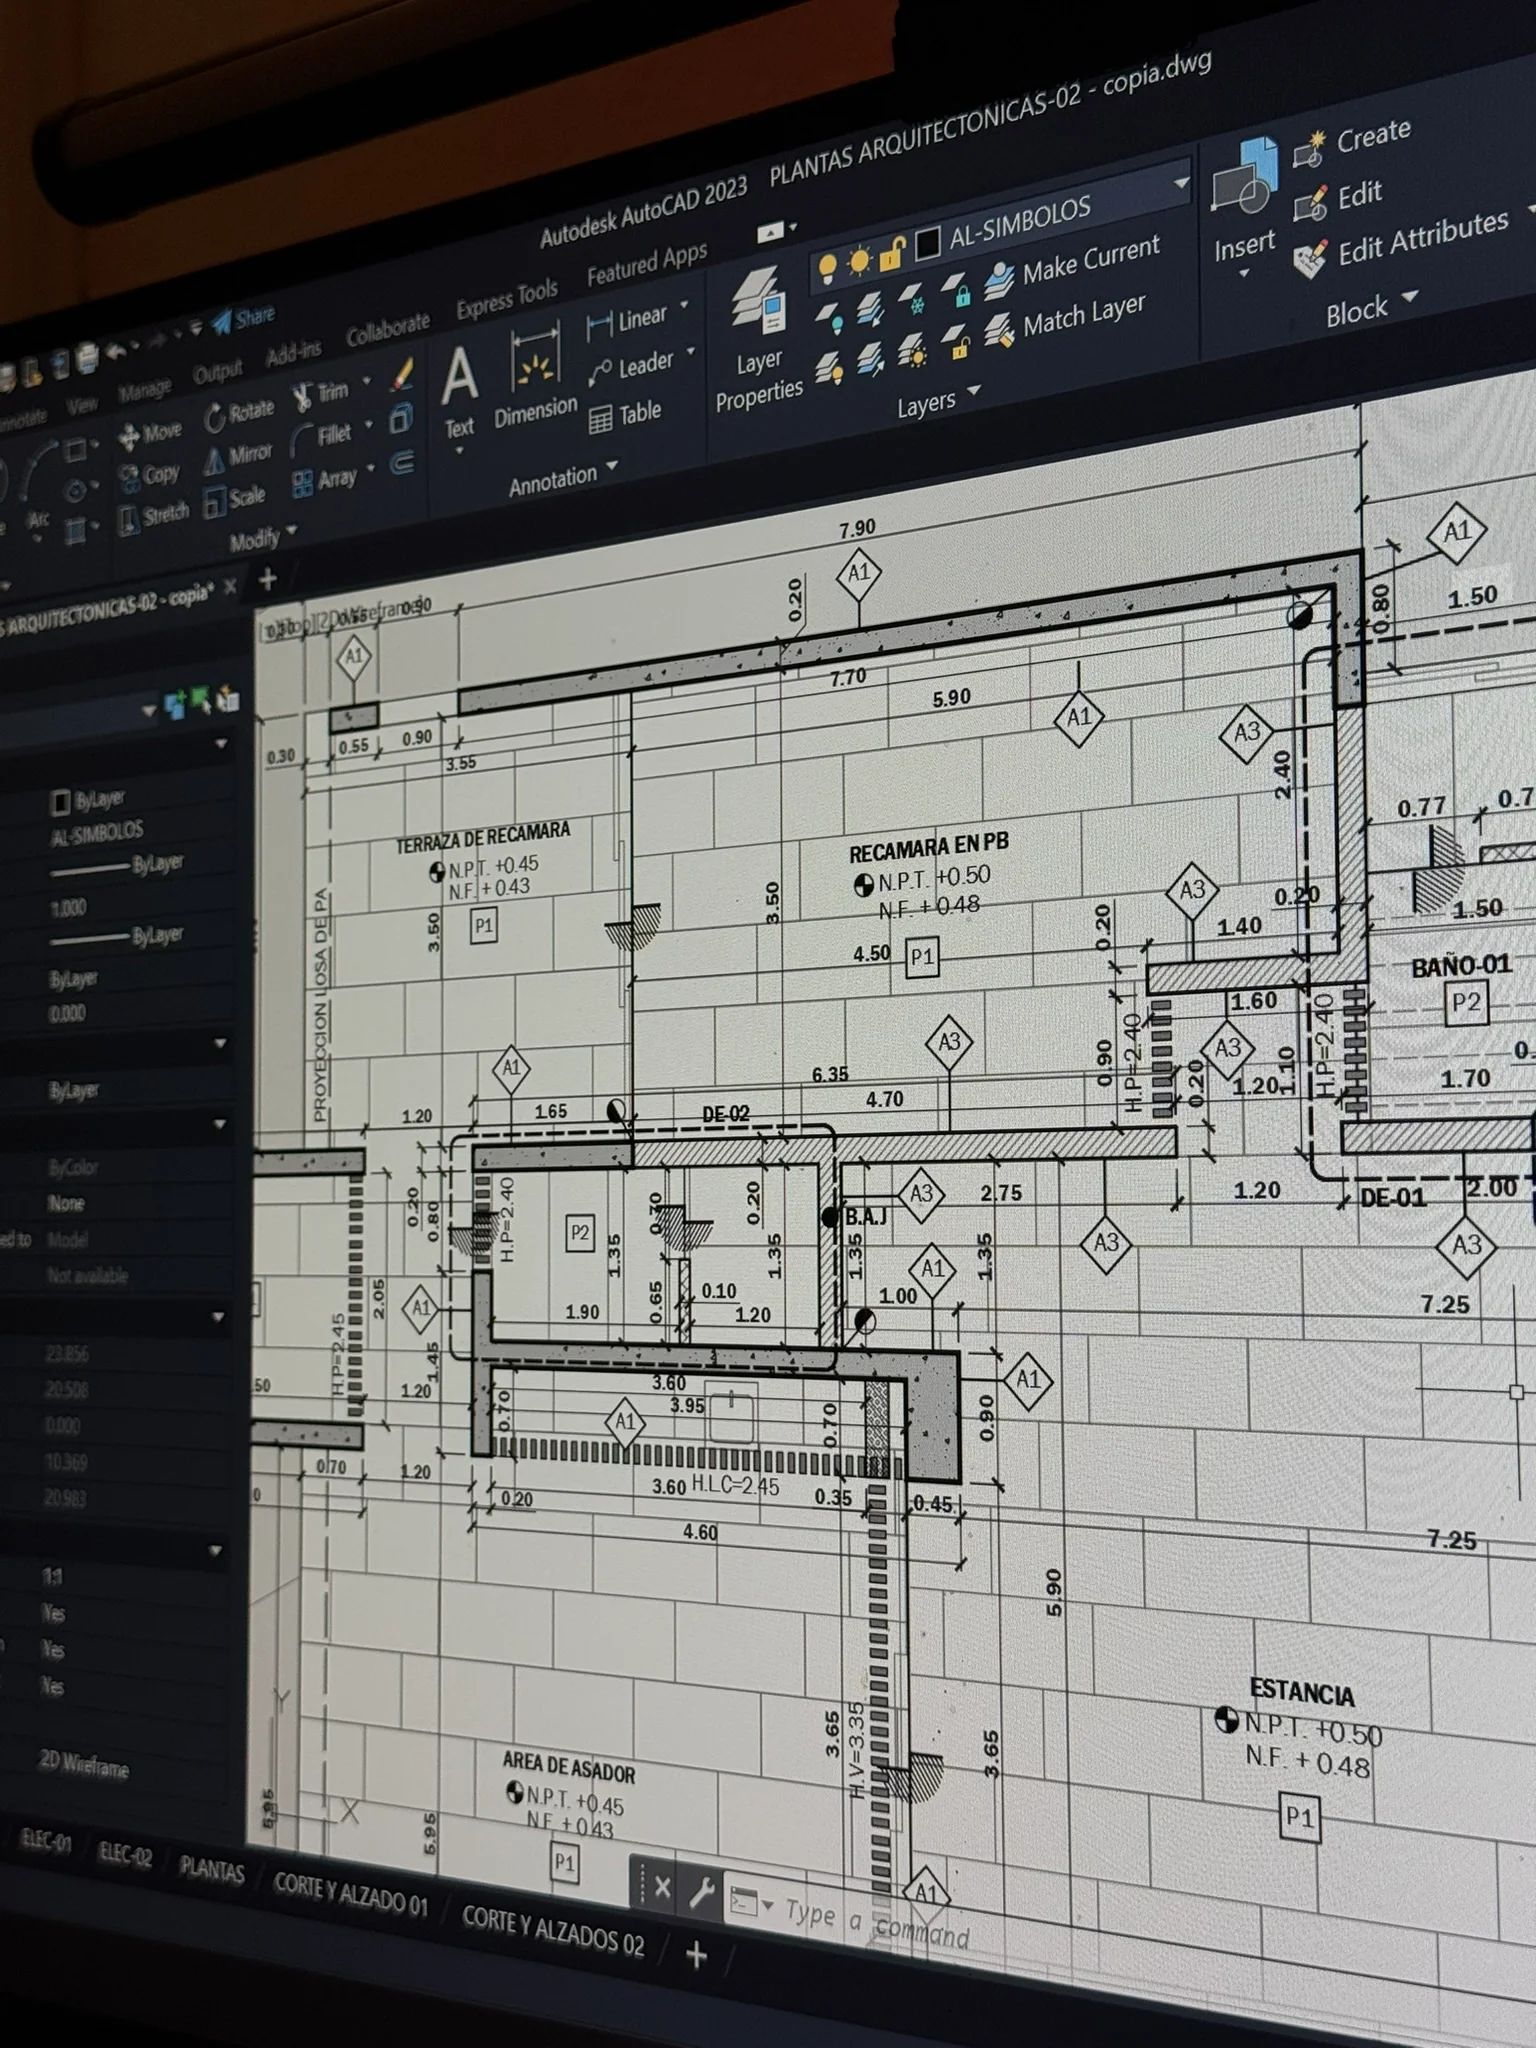Open the Leader dropdown arrow

689,352
